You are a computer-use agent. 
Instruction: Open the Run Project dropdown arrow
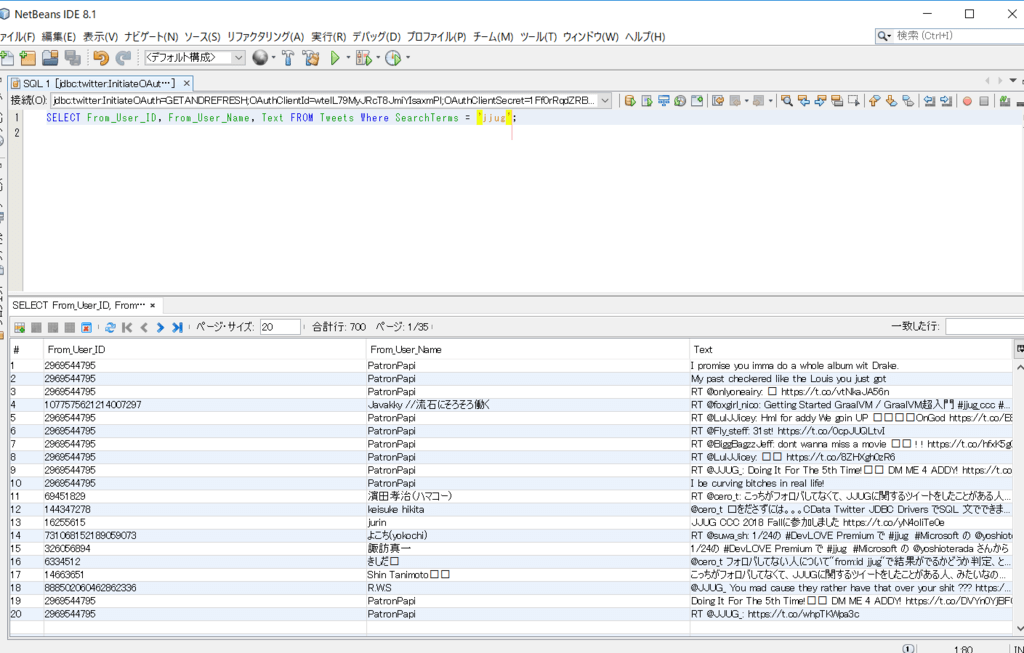point(348,58)
